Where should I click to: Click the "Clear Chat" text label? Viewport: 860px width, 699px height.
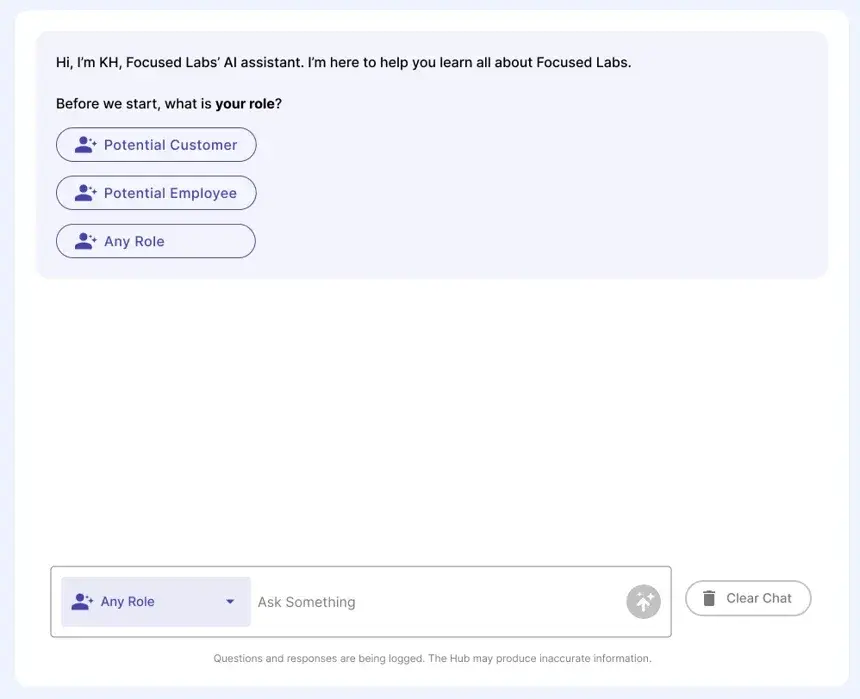point(759,598)
